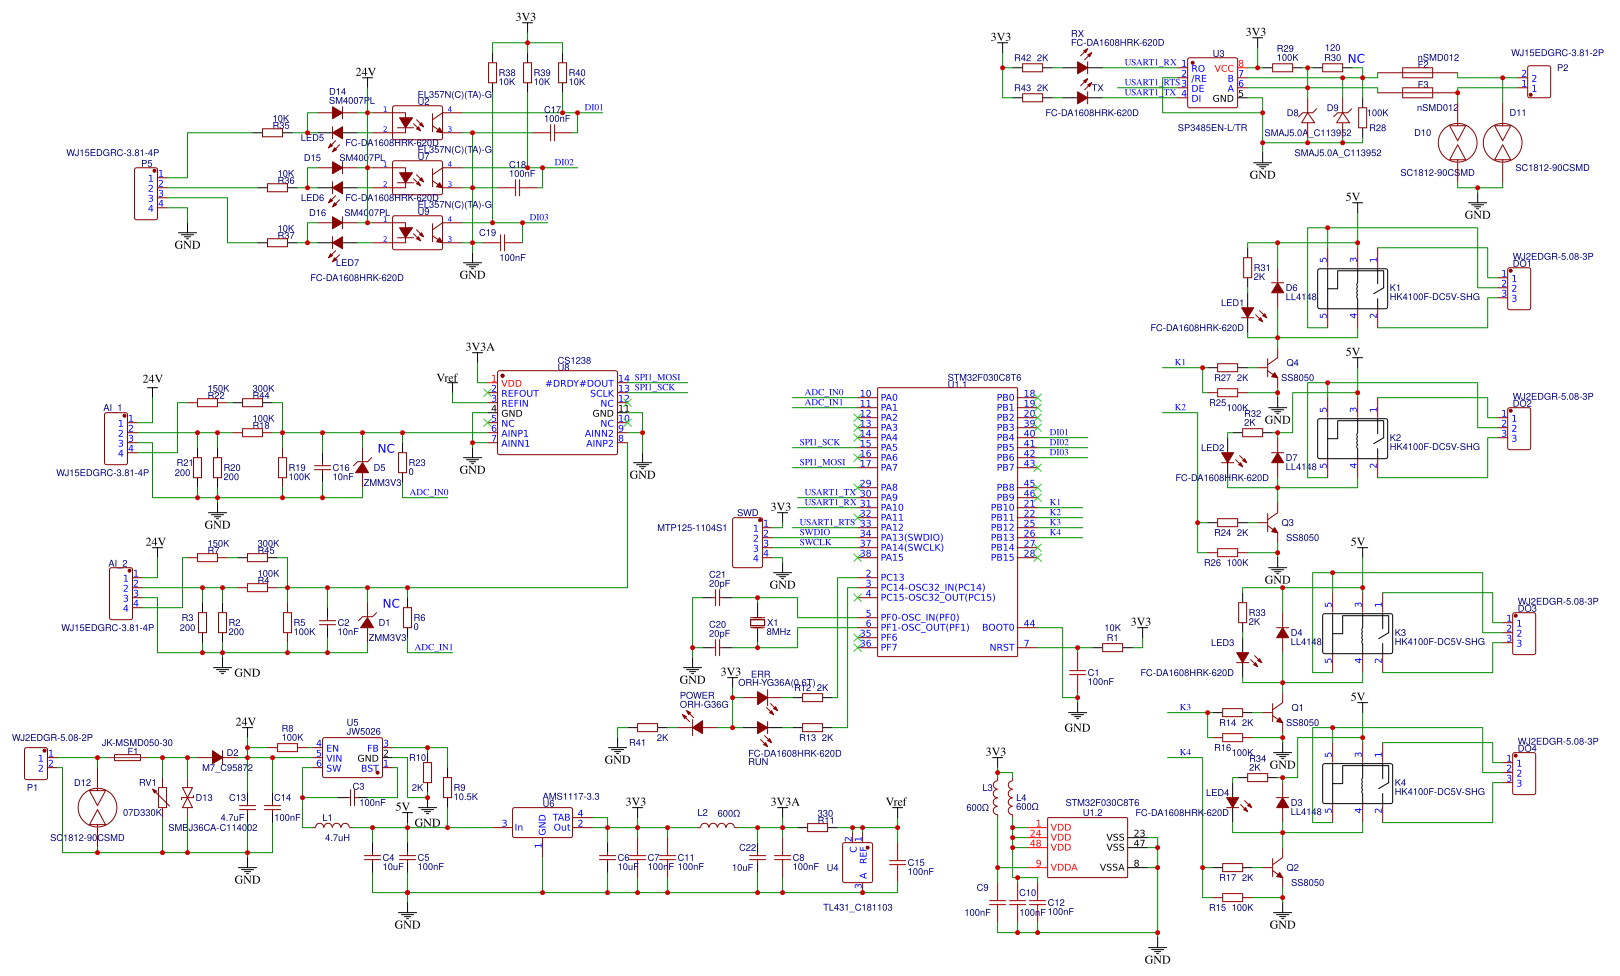
Task: Click the BOOT0 pin name
Action: [998, 628]
